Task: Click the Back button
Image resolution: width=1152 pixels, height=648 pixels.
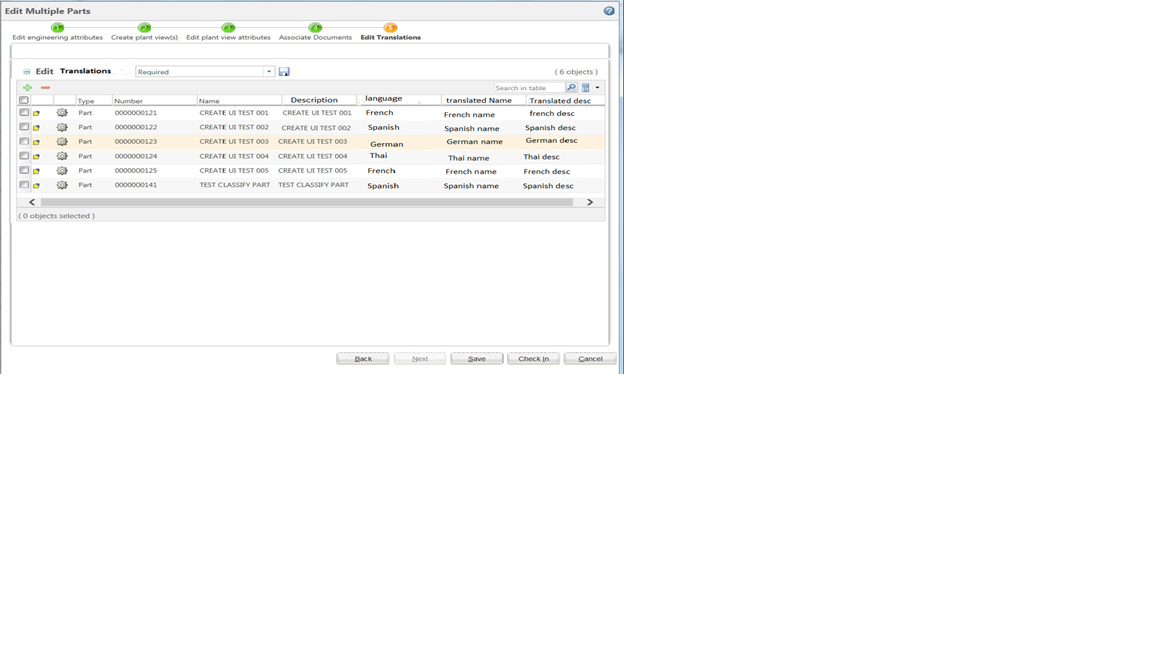Action: (363, 359)
